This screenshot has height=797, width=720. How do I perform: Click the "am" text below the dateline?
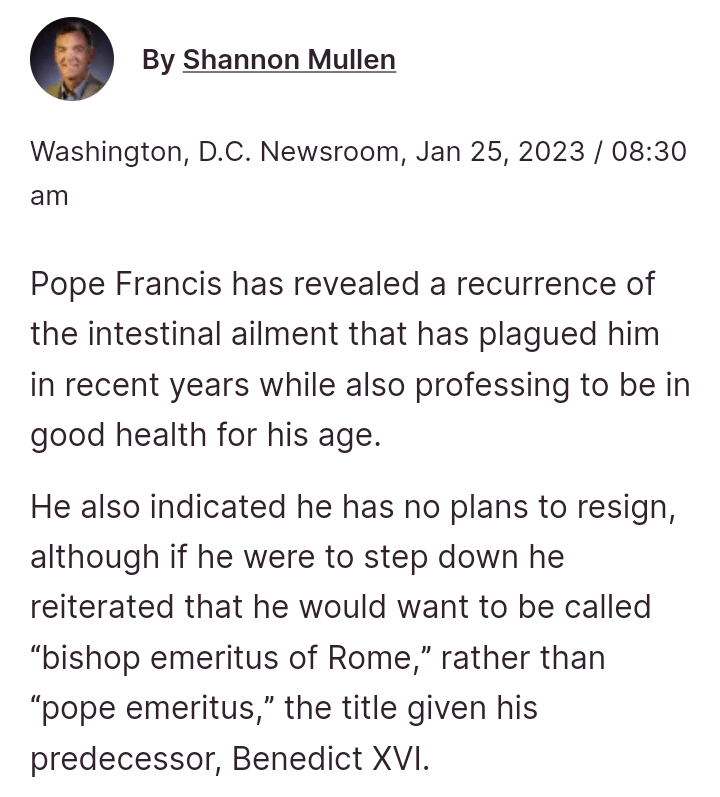coord(49,196)
